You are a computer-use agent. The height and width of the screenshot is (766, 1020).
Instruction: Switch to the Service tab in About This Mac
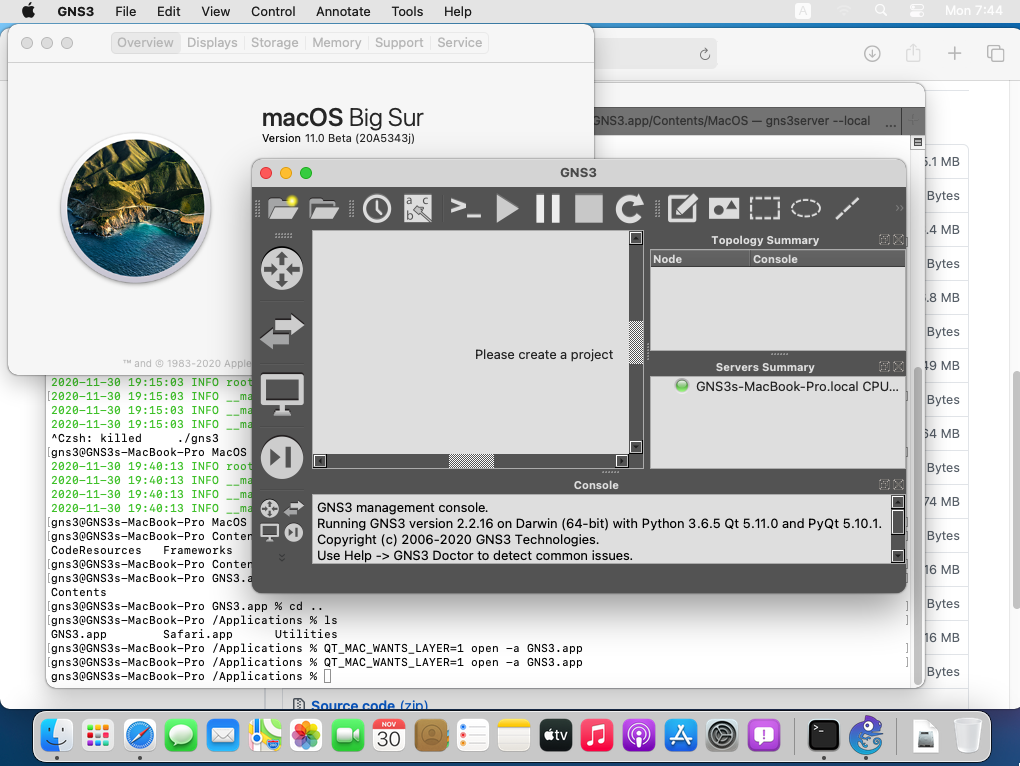click(x=459, y=42)
